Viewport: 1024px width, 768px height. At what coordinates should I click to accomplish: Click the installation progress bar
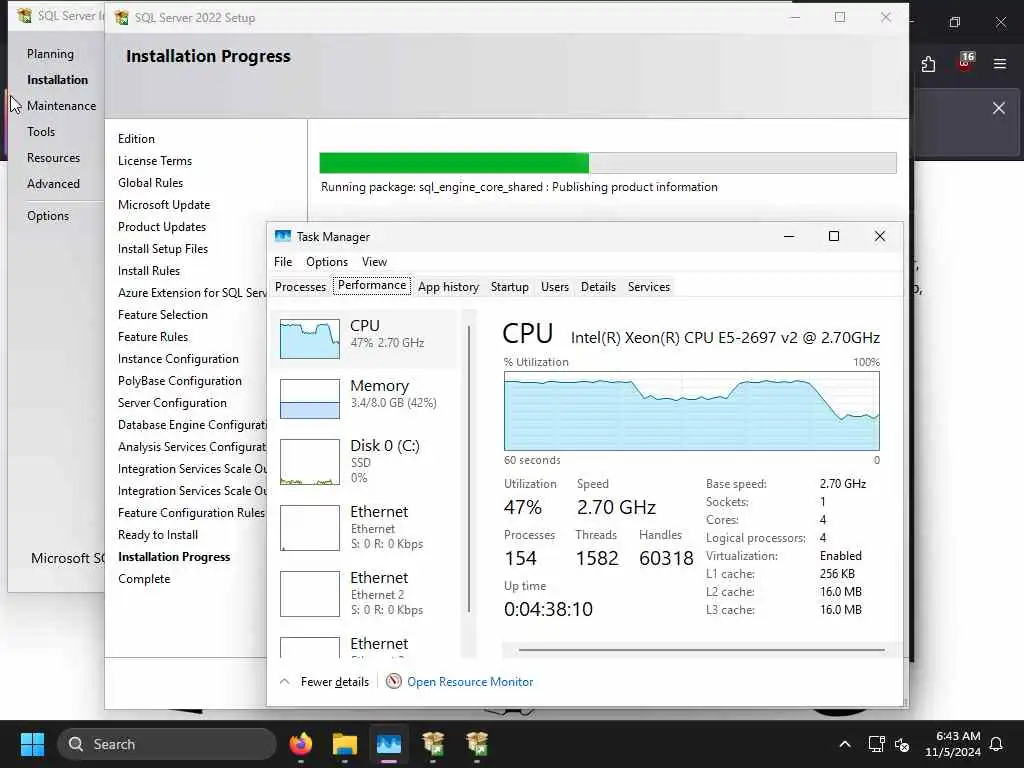pyautogui.click(x=607, y=163)
